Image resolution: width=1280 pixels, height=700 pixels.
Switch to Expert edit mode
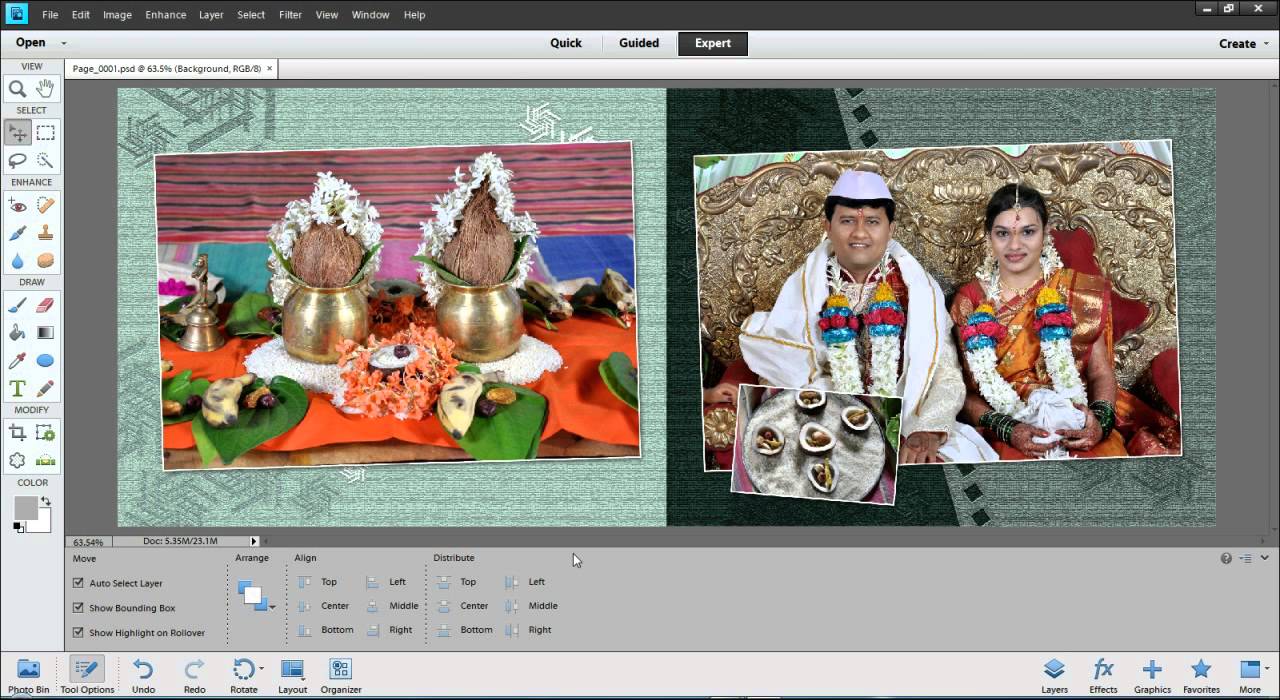pos(713,43)
